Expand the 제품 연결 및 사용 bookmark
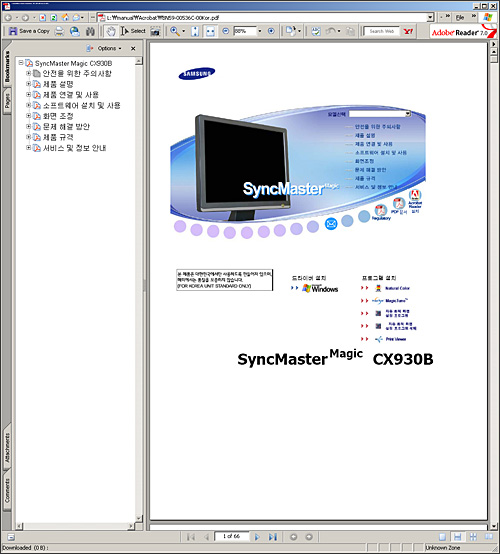 pyautogui.click(x=28, y=94)
